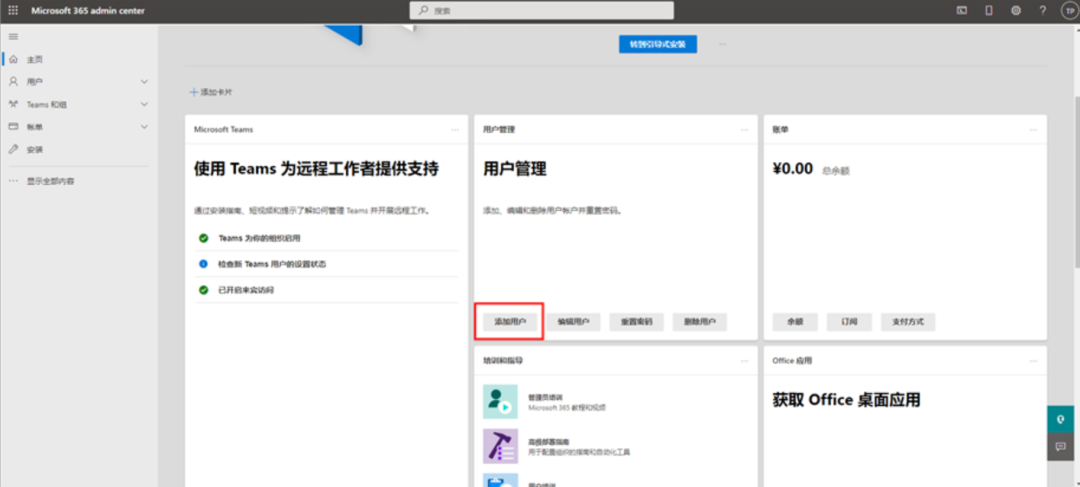
Task: Click the person icon beside 用户
Action: tap(13, 81)
